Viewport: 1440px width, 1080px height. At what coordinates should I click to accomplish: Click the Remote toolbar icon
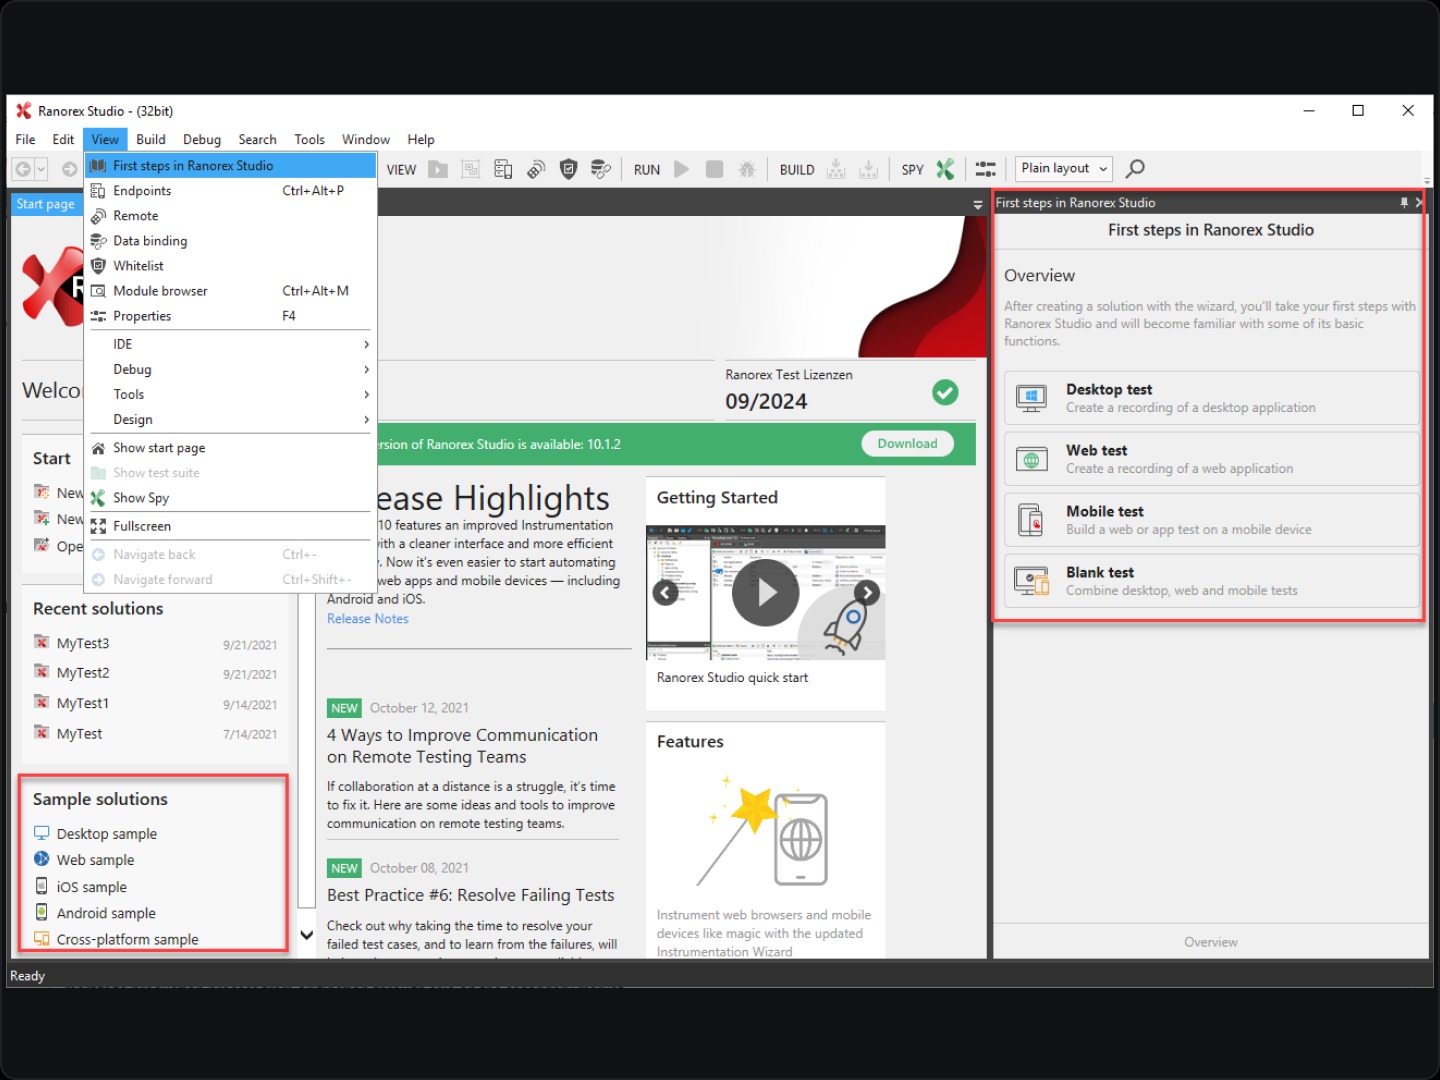[x=536, y=169]
